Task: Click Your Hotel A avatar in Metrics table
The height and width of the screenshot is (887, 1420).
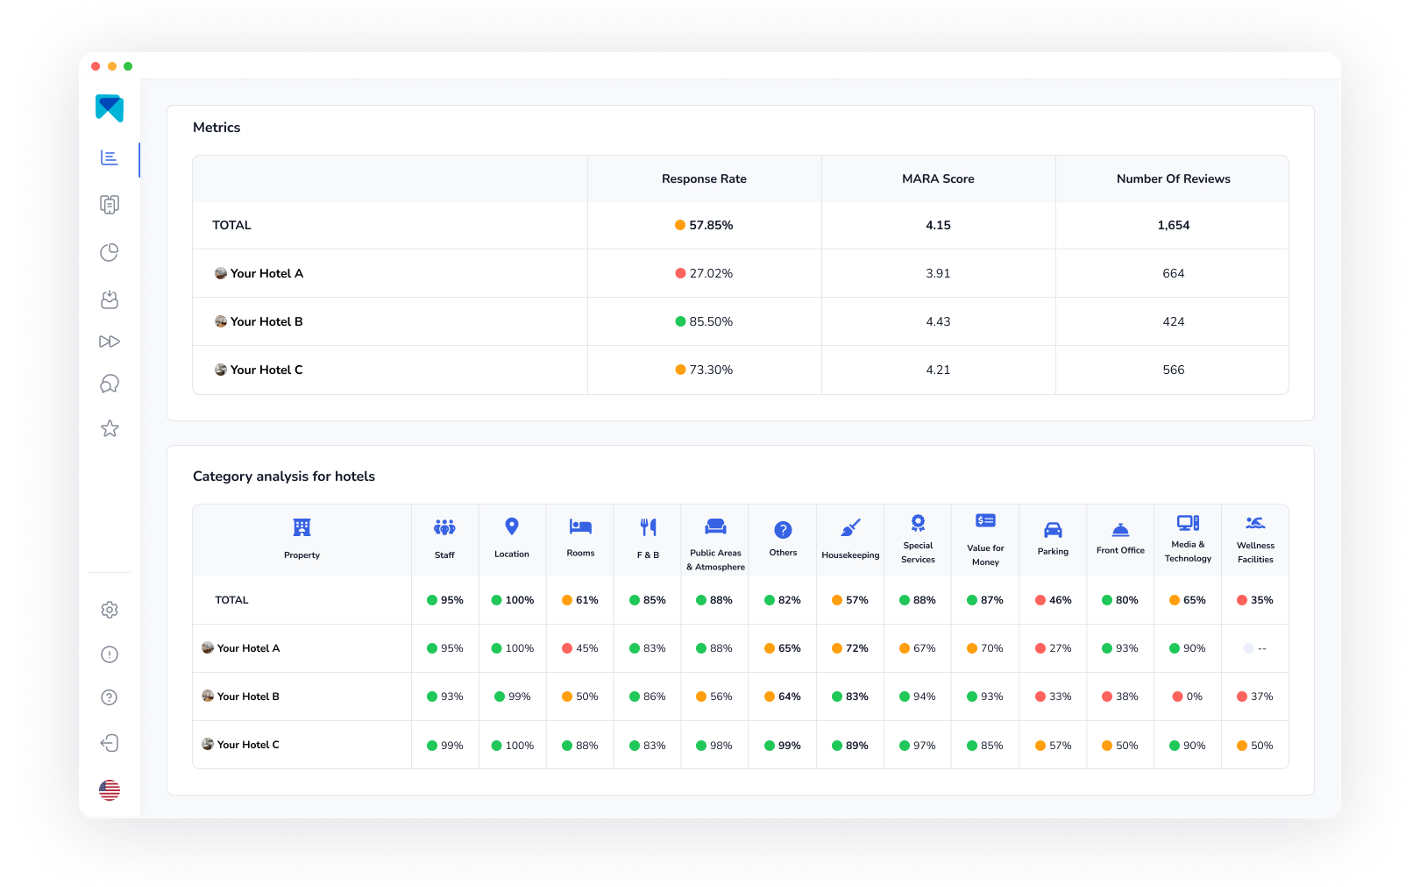Action: [221, 273]
